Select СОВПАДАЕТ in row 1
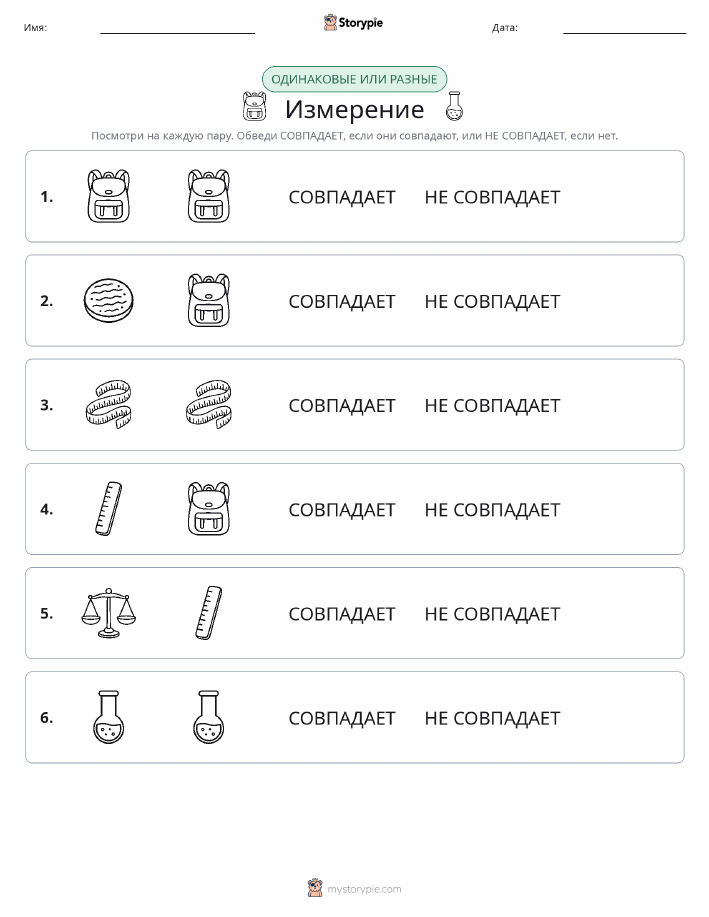This screenshot has width=709, height=917. point(342,198)
